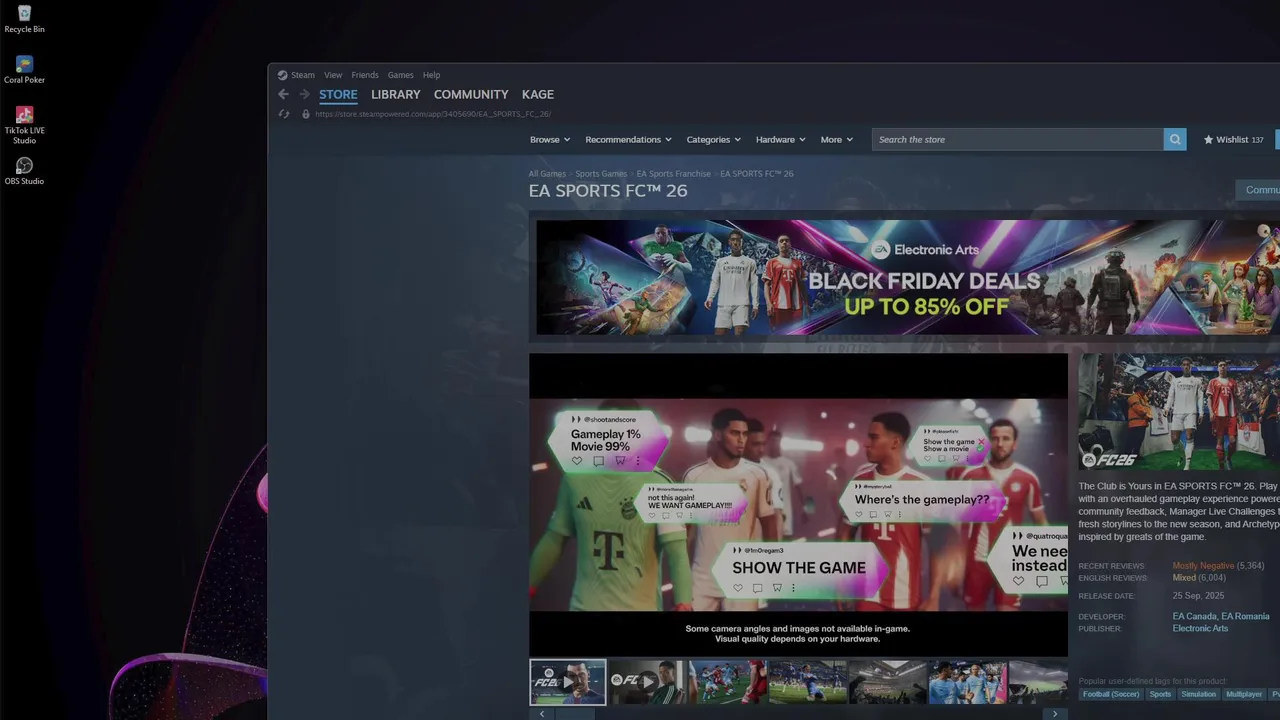The height and width of the screenshot is (720, 1280).
Task: Open Mixed English reviews link
Action: [x=1184, y=578]
